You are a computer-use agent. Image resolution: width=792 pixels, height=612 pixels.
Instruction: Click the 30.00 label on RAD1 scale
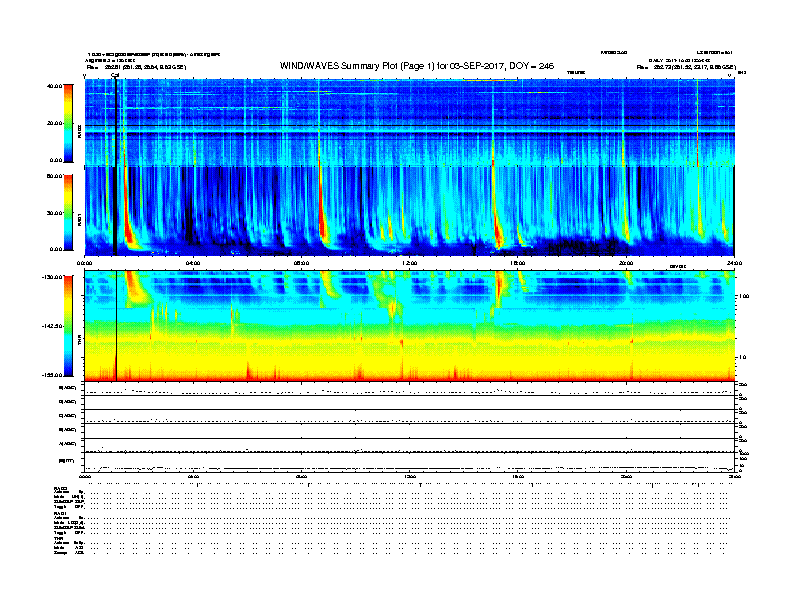click(54, 213)
